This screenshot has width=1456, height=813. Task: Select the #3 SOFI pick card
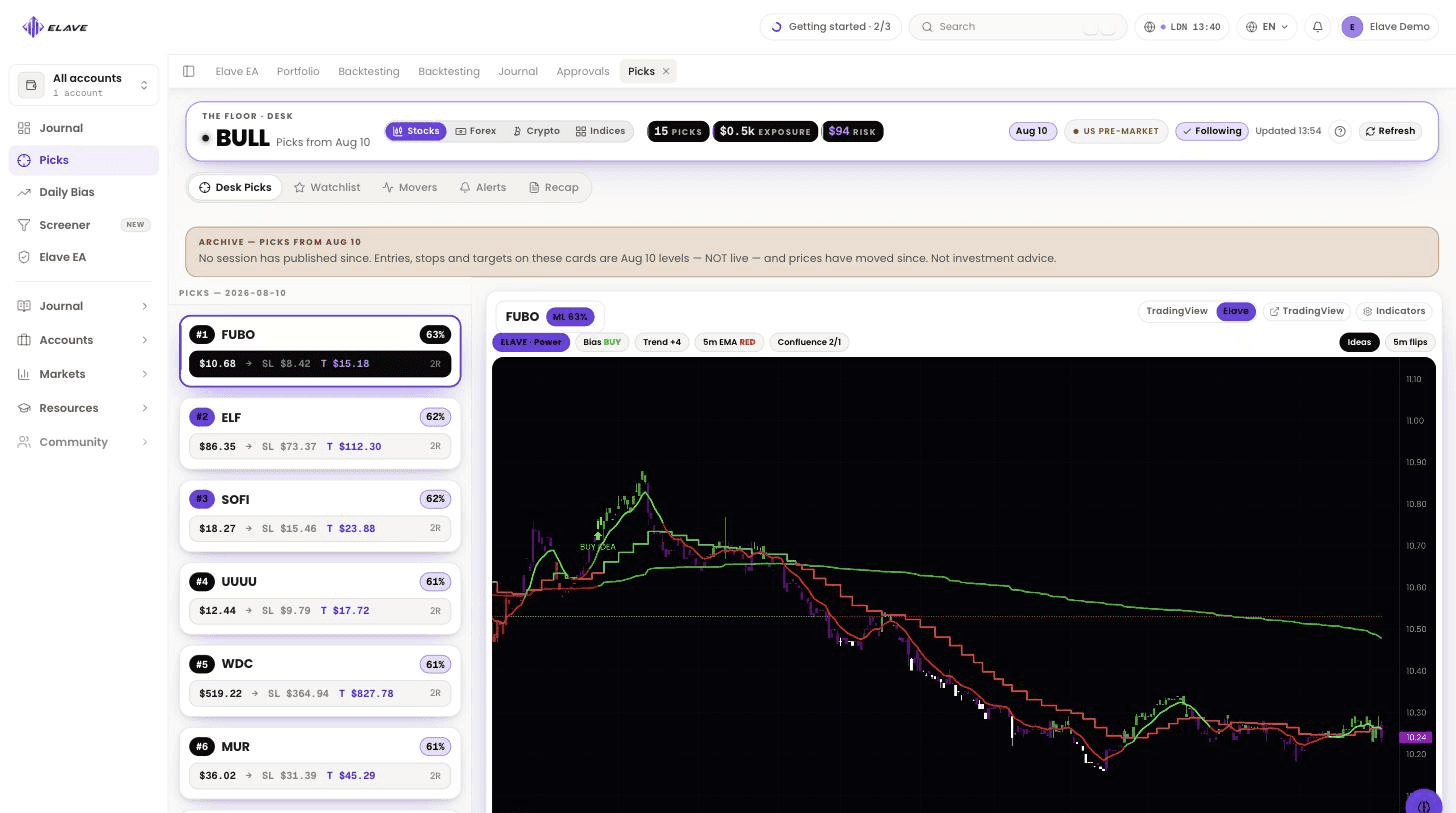pyautogui.click(x=320, y=516)
